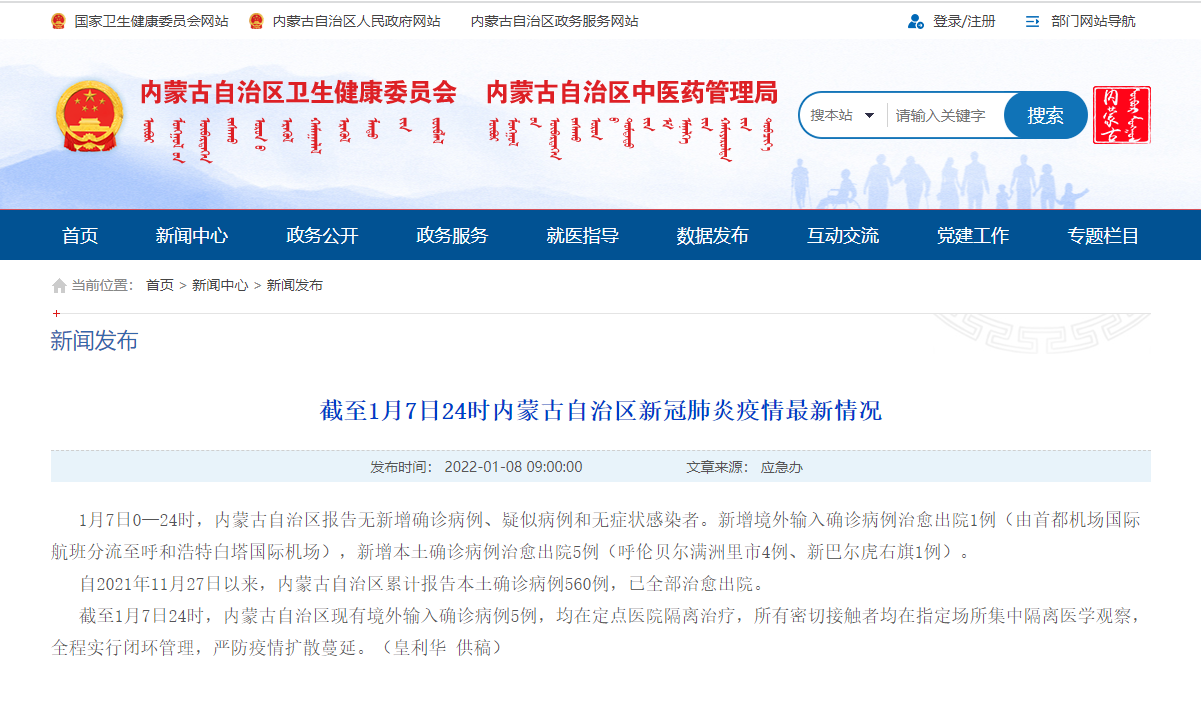The width and height of the screenshot is (1201, 718).
Task: Click emblem icon beside 国家卫生健康委员会网站
Action: click(x=58, y=21)
